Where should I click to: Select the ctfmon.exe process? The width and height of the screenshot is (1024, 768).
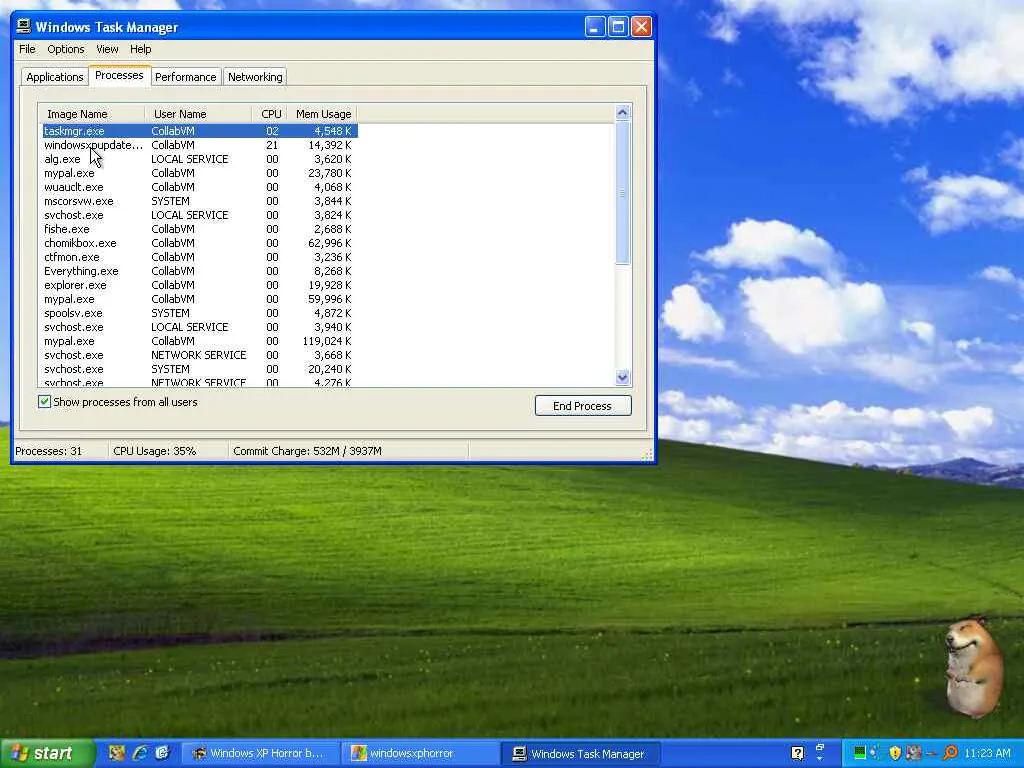pos(200,257)
